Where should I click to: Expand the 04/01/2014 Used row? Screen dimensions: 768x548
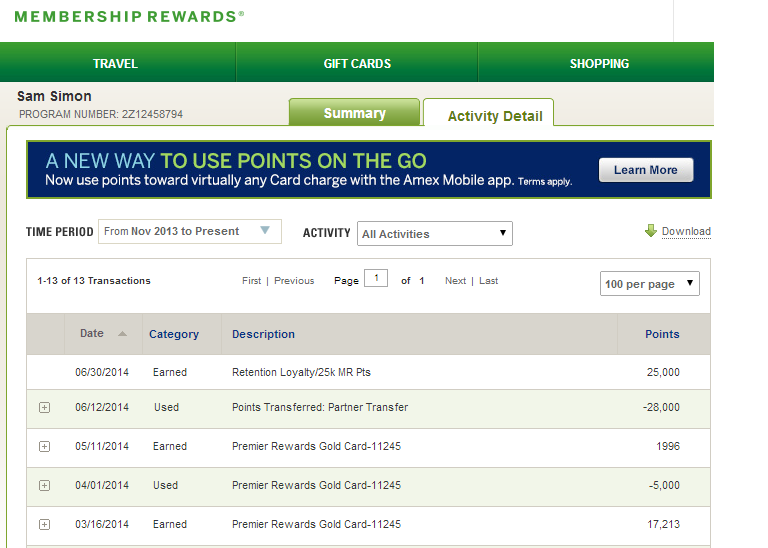click(45, 485)
